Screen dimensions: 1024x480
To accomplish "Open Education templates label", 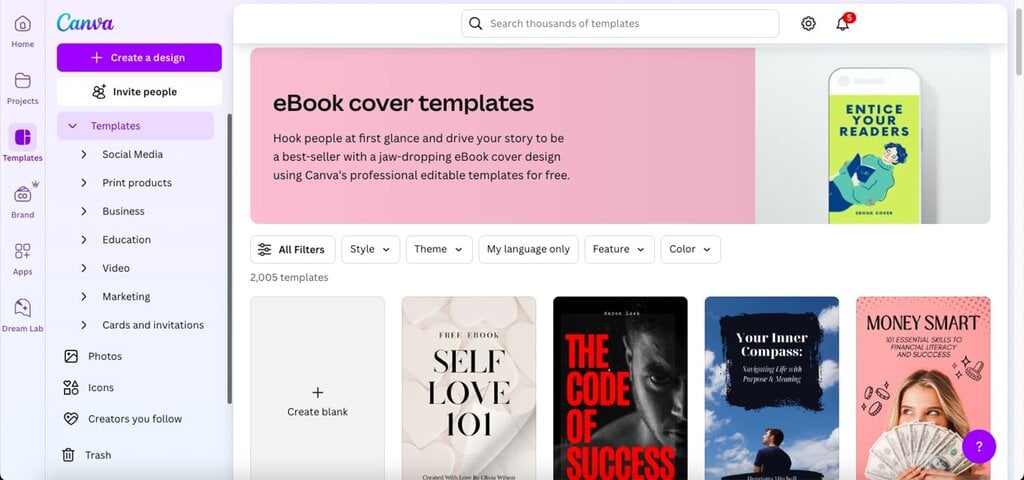I will [x=127, y=240].
